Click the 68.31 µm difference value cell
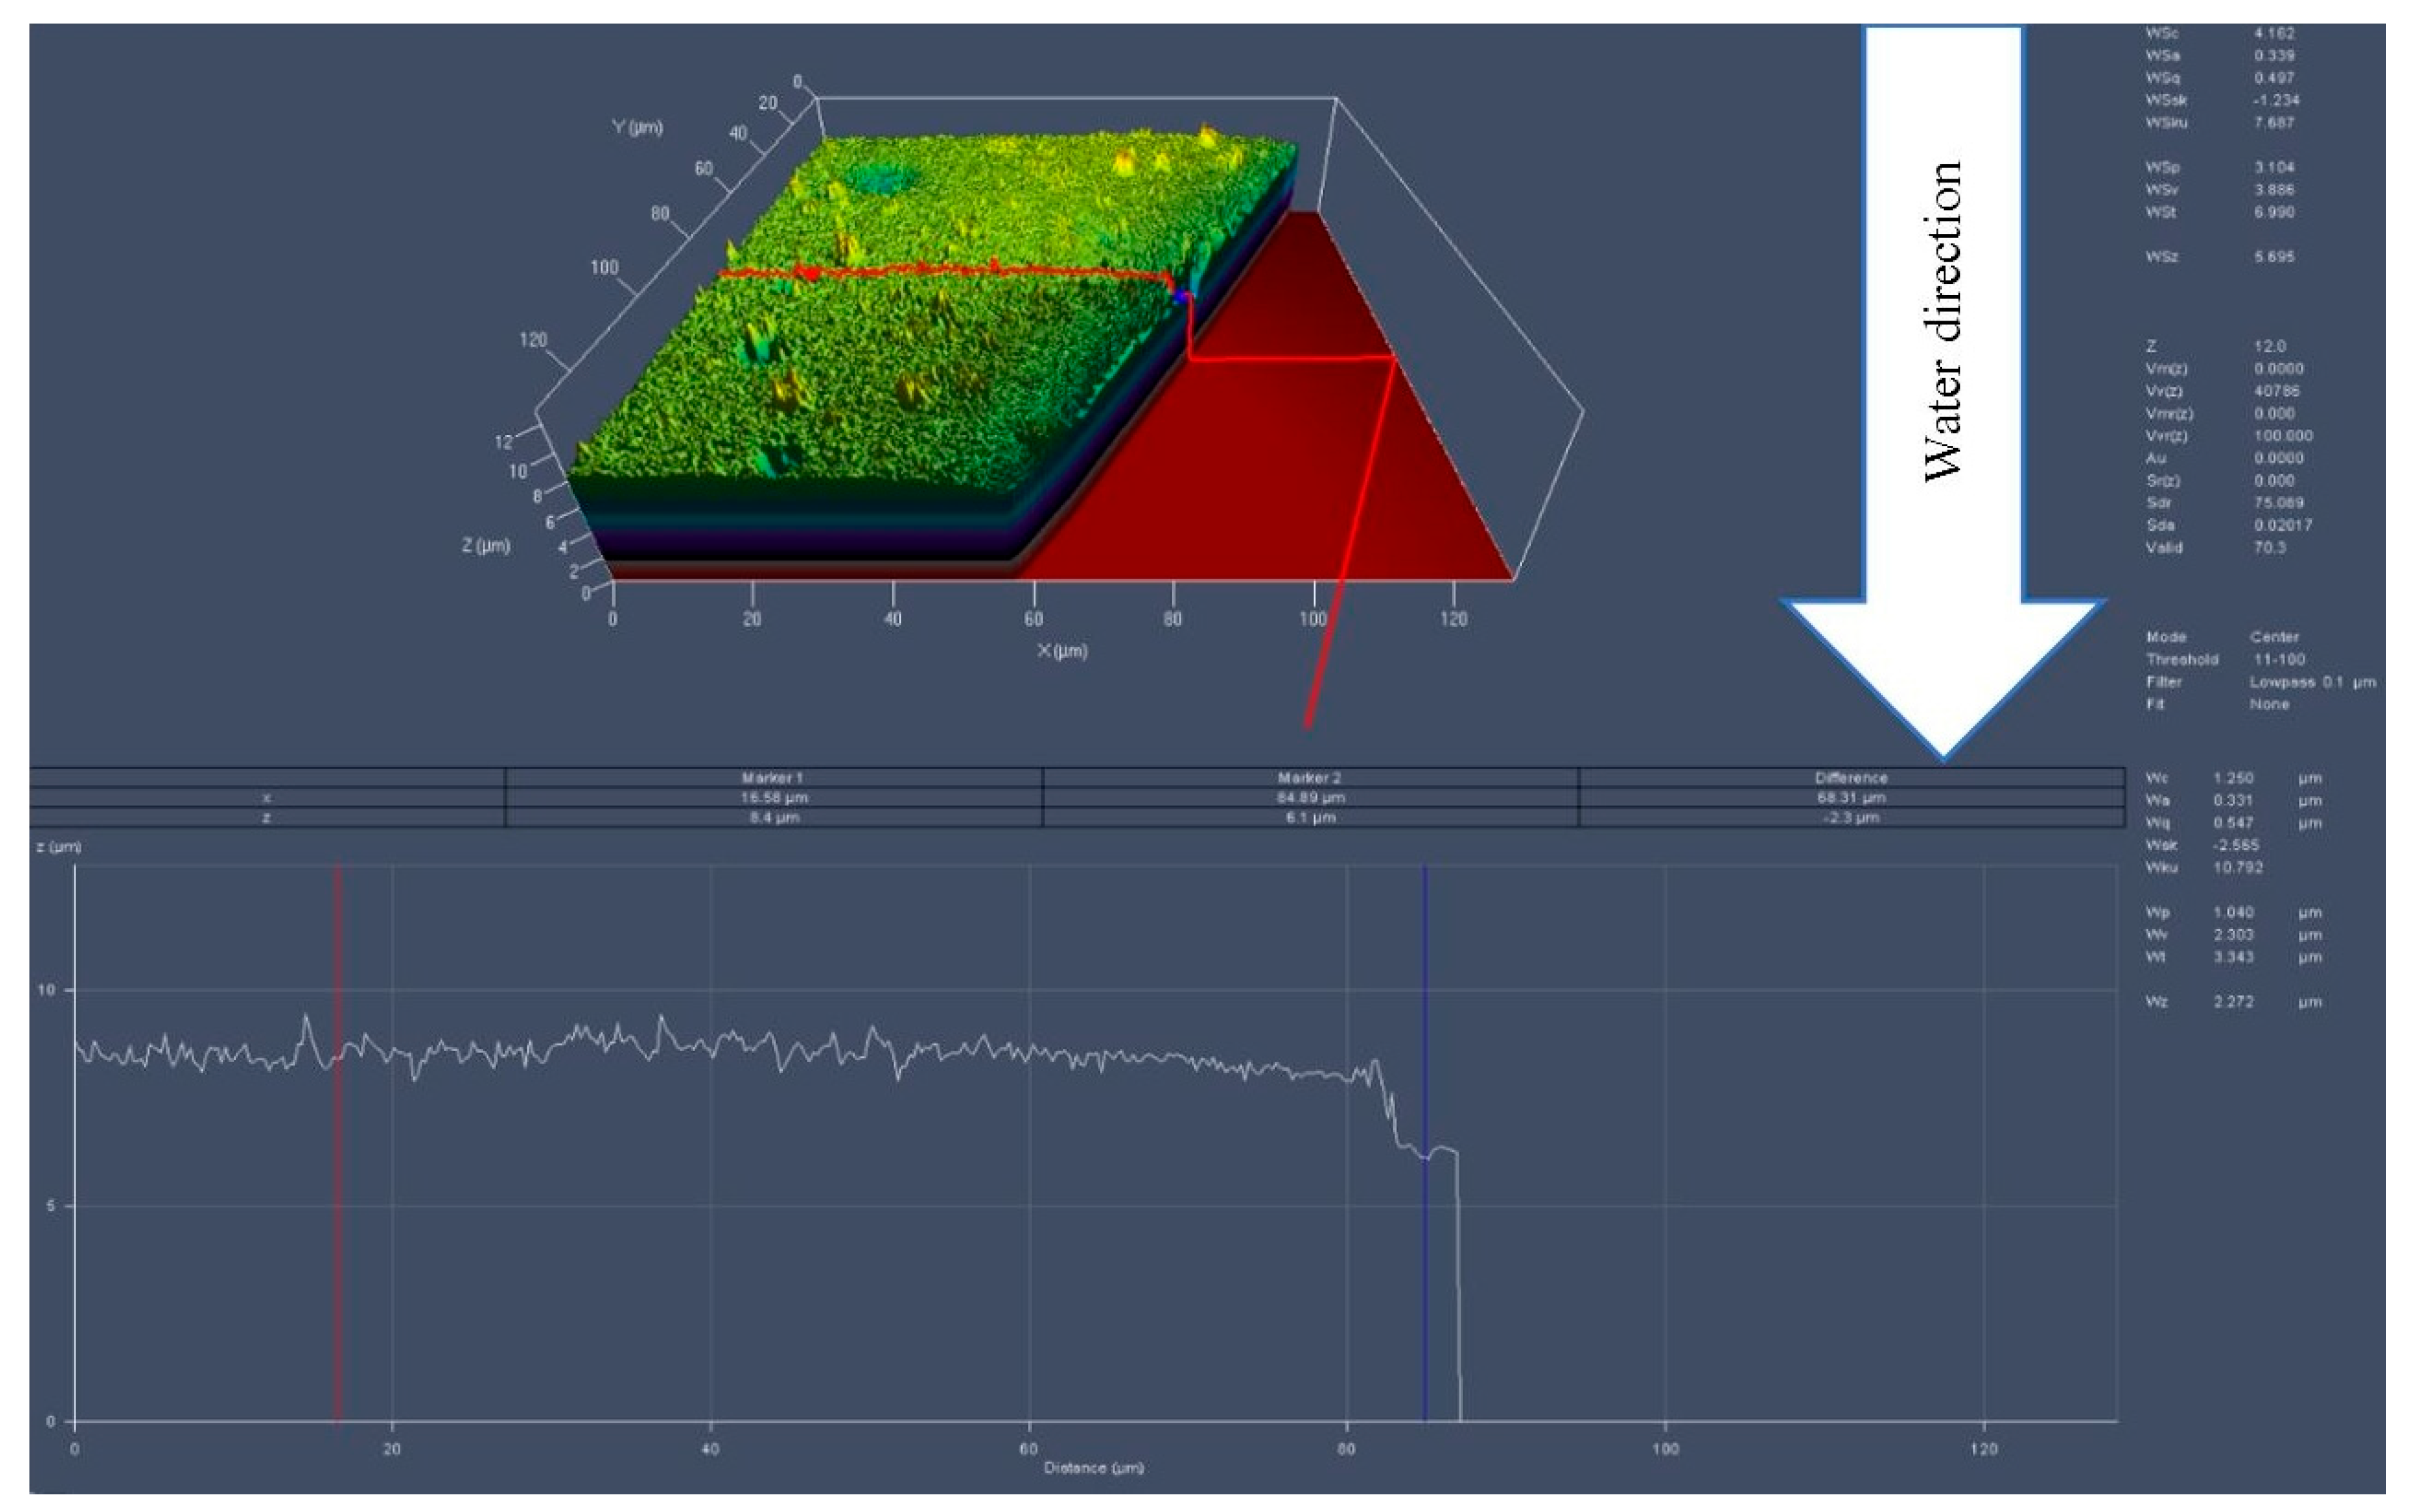2411x1512 pixels. (x=1851, y=797)
